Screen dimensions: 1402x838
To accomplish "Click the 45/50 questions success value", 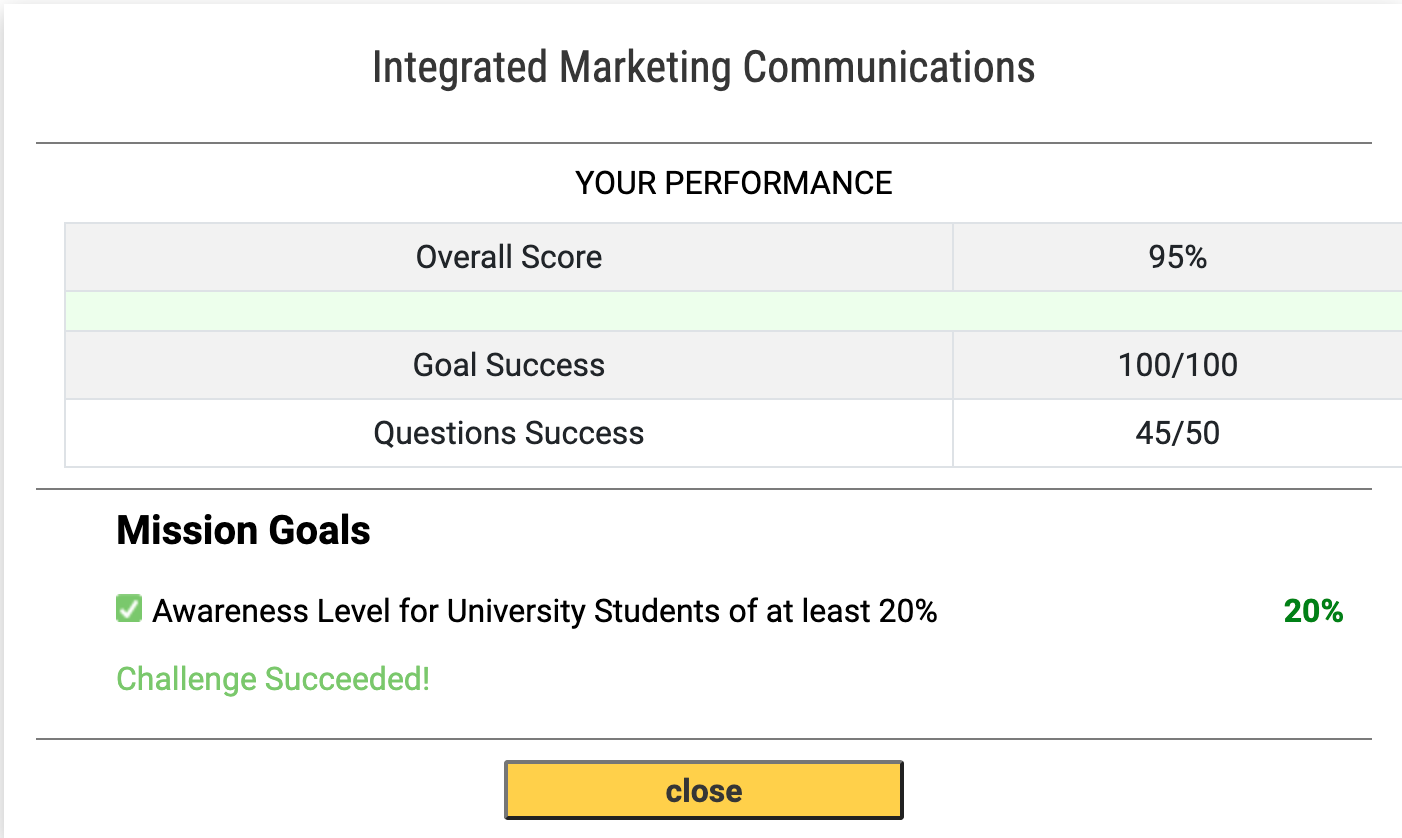I will pyautogui.click(x=1178, y=433).
